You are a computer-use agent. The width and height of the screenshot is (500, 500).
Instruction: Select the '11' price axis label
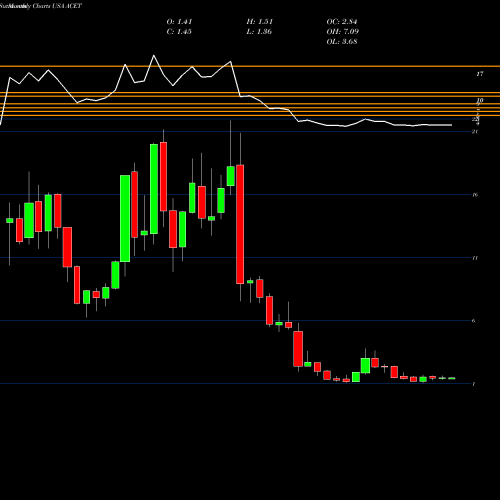(x=475, y=258)
